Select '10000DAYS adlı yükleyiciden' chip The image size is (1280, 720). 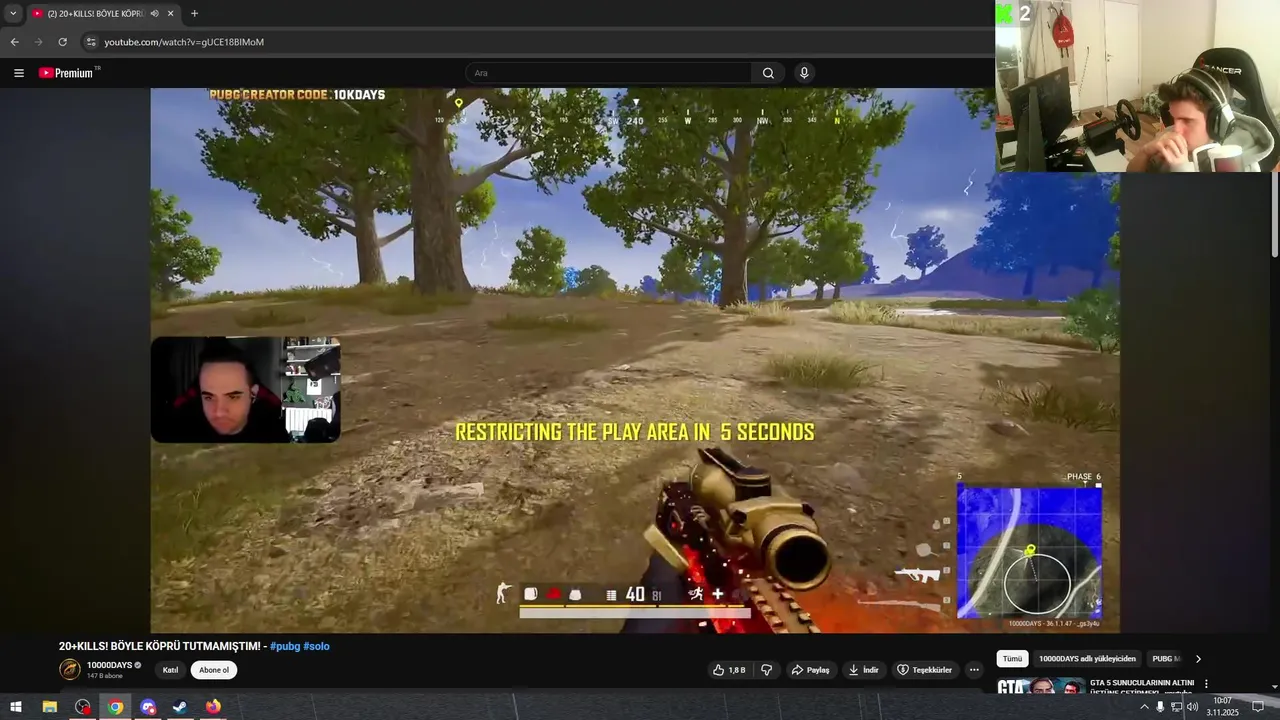1087,659
